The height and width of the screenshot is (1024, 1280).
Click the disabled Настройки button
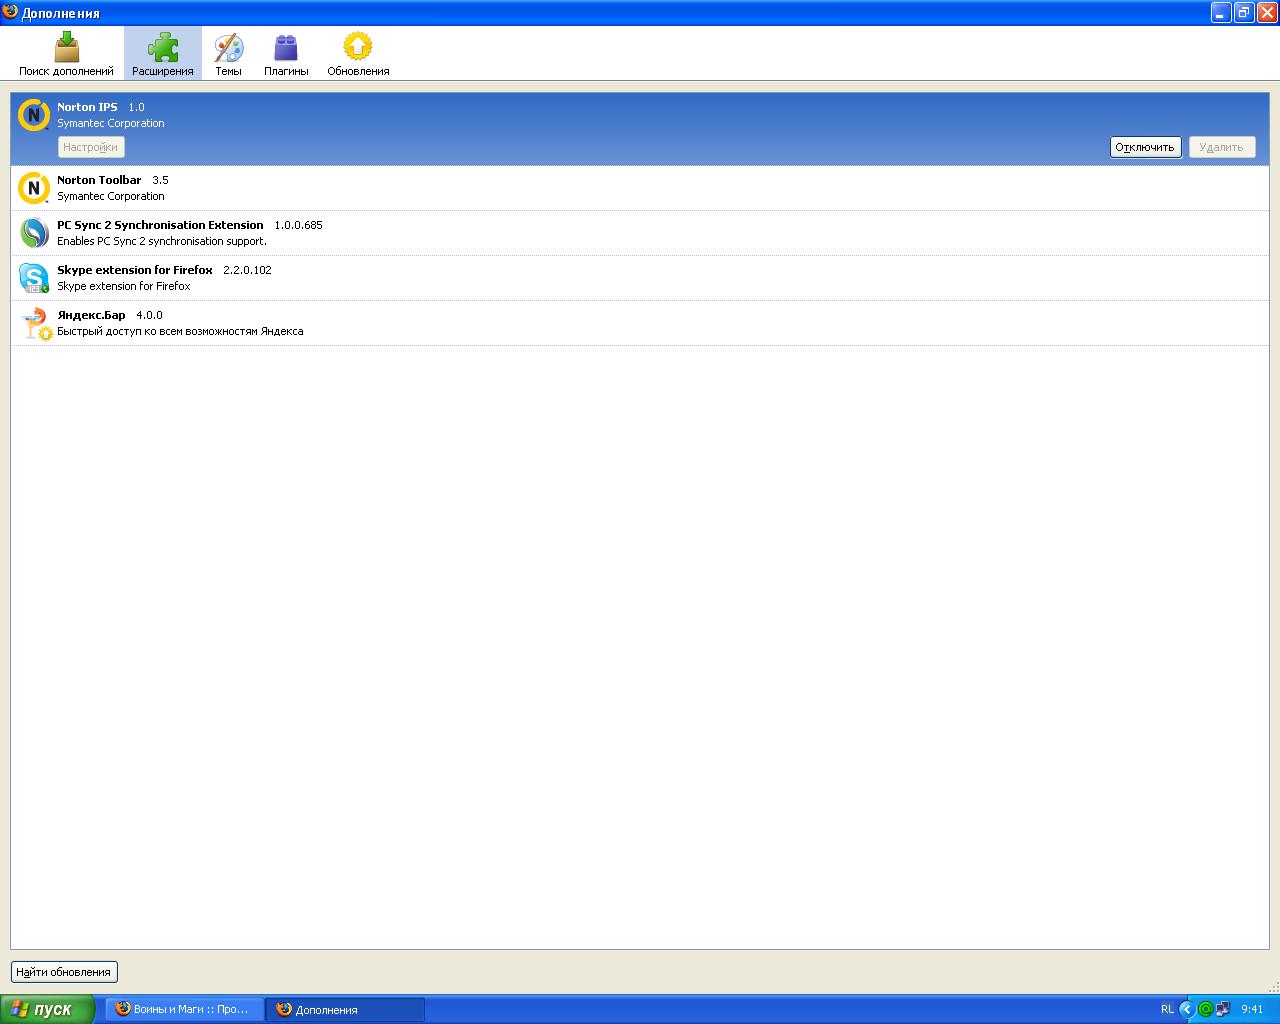point(91,147)
